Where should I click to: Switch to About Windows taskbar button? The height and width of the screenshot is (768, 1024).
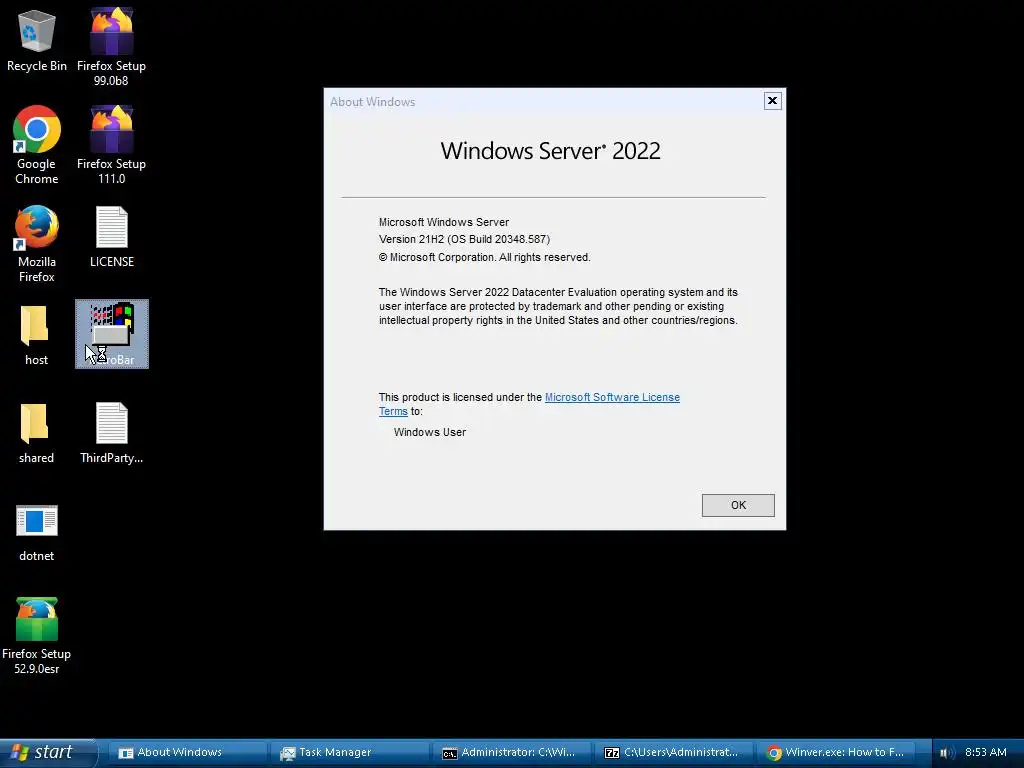(x=185, y=752)
